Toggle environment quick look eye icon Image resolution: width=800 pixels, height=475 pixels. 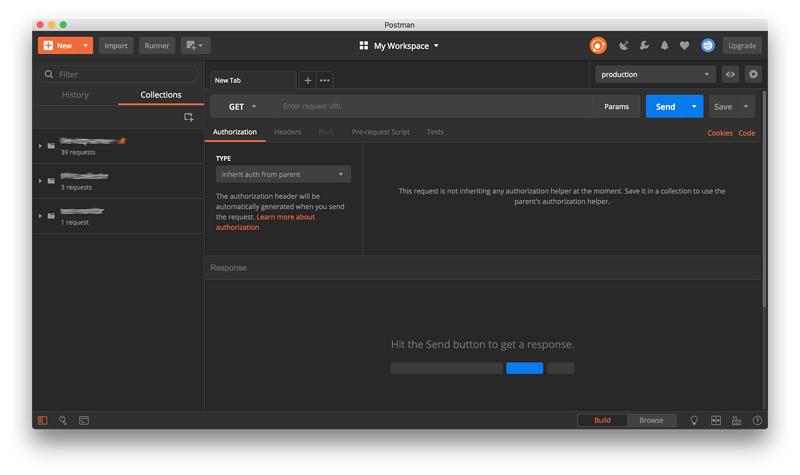[731, 74]
